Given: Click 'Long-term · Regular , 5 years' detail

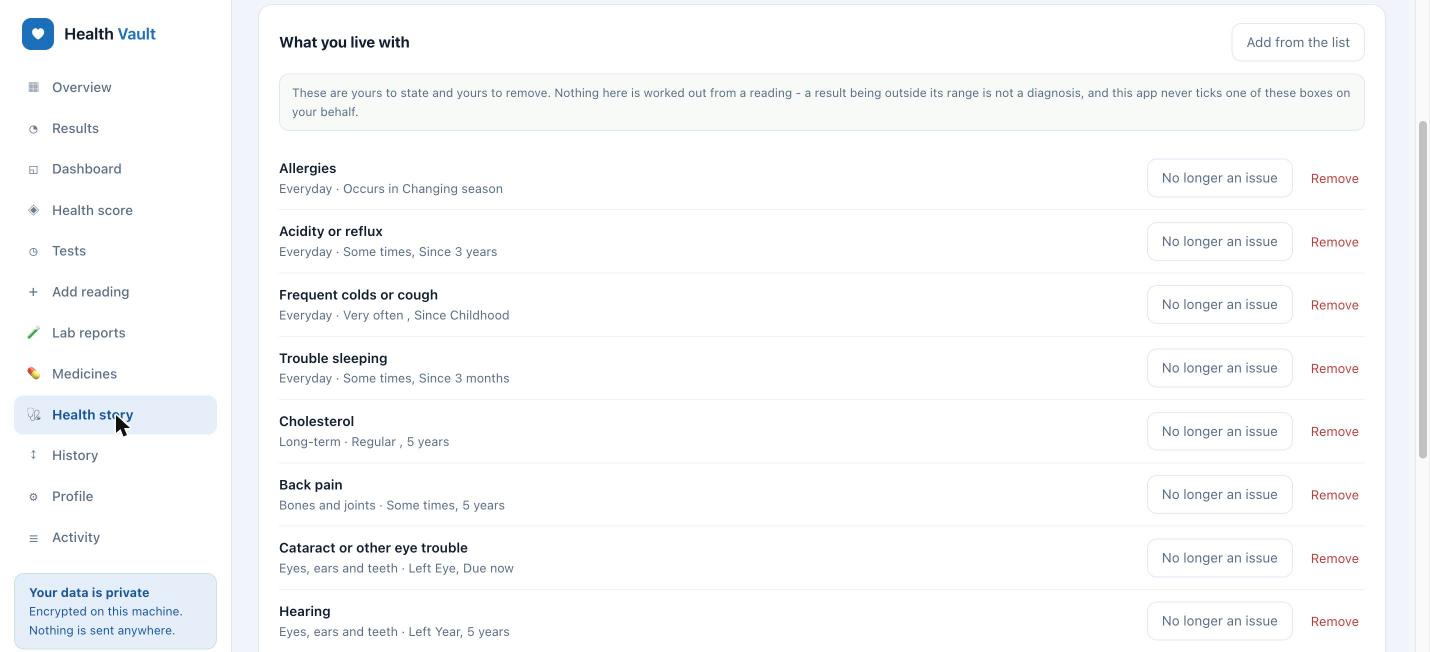Looking at the screenshot, I should [x=364, y=442].
